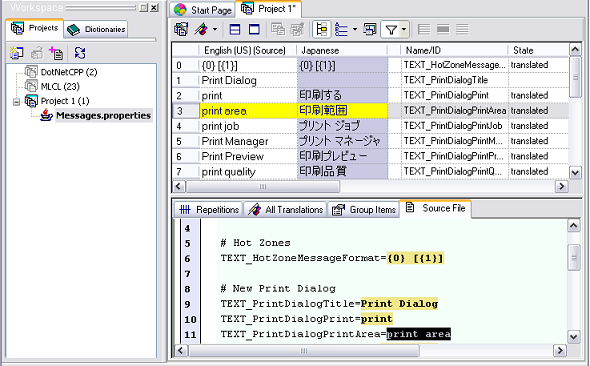
Task: Click the translation grid's horizontal scrollbar right arrow
Action: tap(561, 186)
